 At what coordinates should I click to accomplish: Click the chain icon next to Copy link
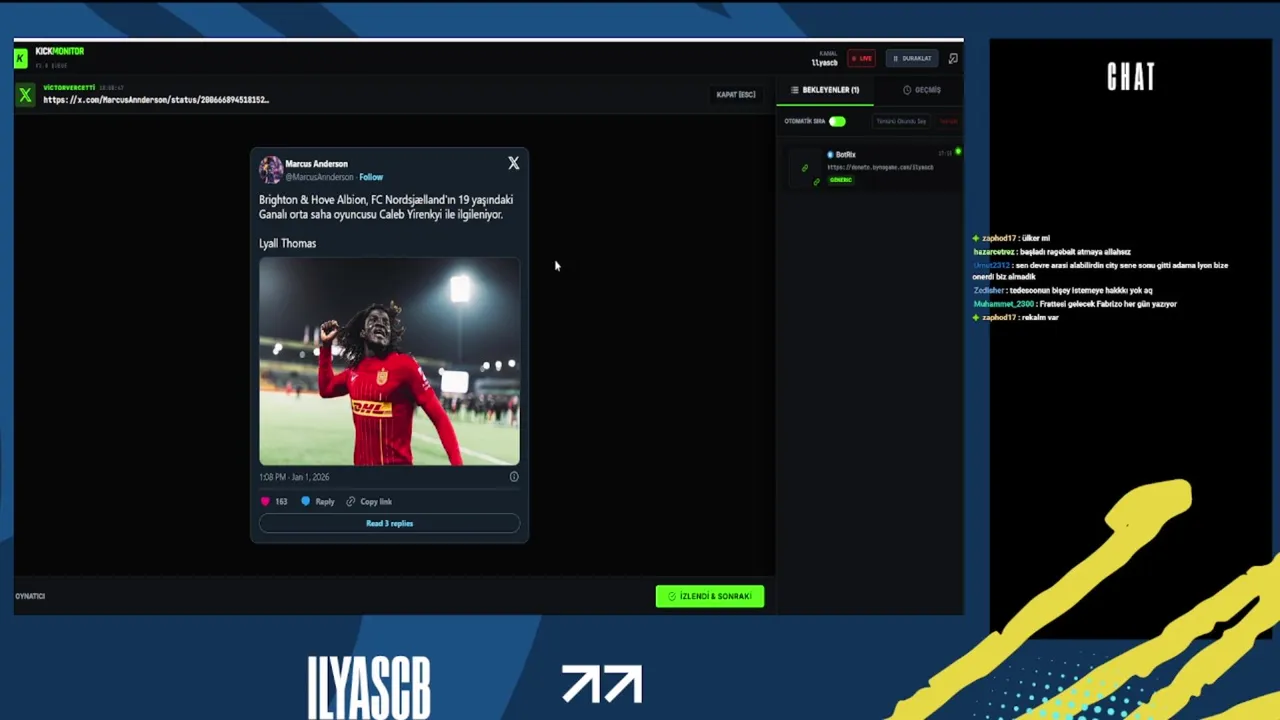click(351, 502)
